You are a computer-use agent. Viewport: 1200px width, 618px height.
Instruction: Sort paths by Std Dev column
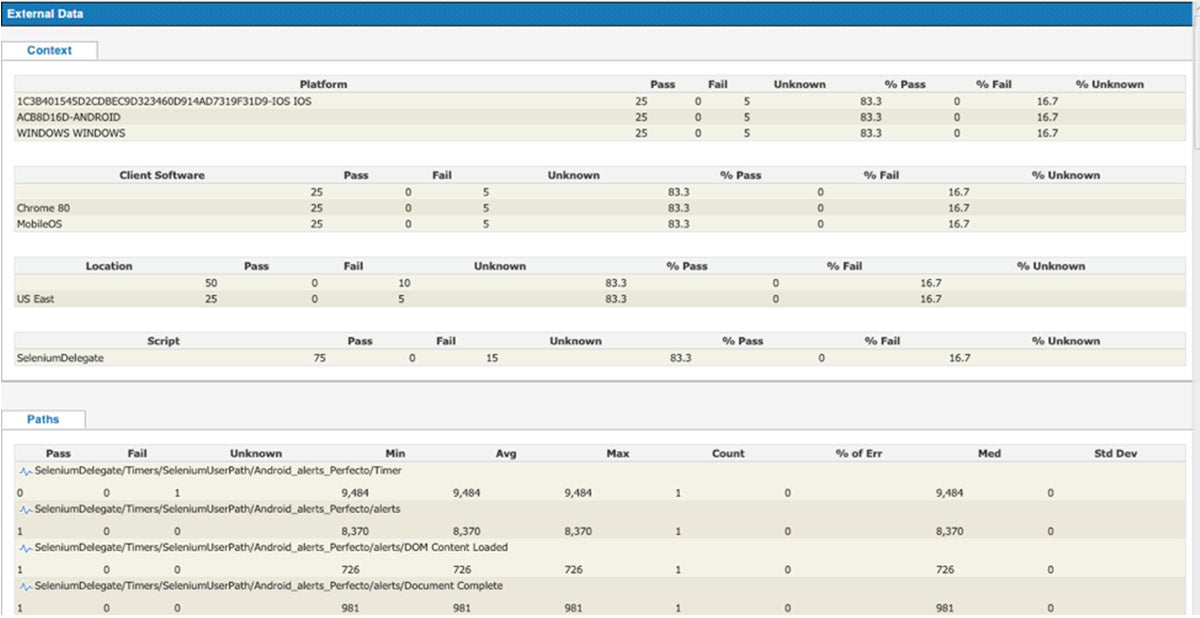point(1115,453)
